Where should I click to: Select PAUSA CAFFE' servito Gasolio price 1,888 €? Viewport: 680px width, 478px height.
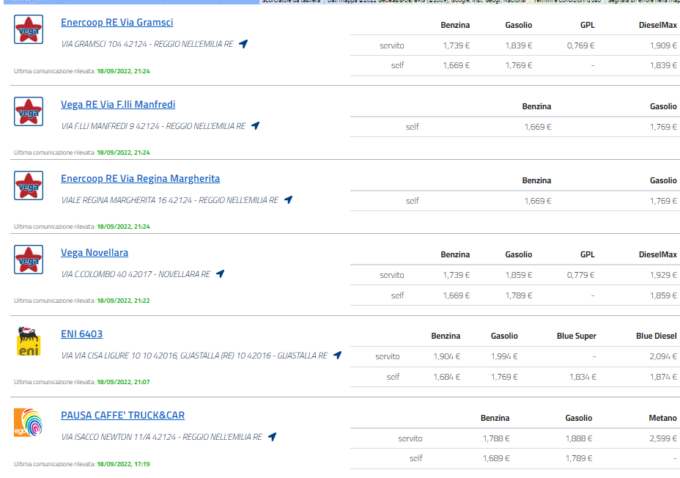coord(579,439)
